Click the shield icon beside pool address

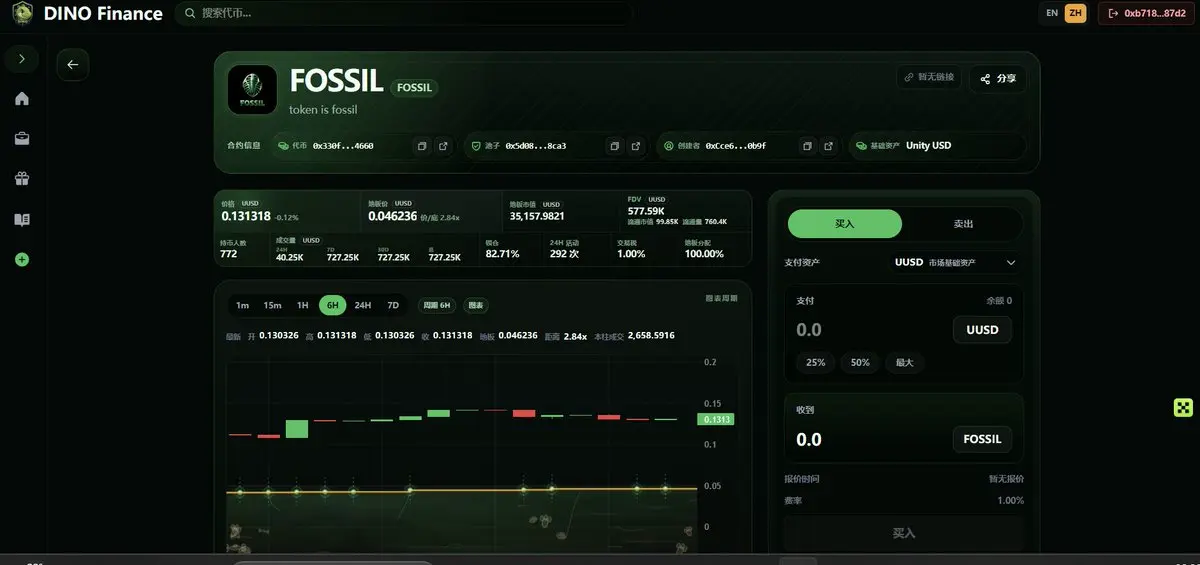[476, 146]
